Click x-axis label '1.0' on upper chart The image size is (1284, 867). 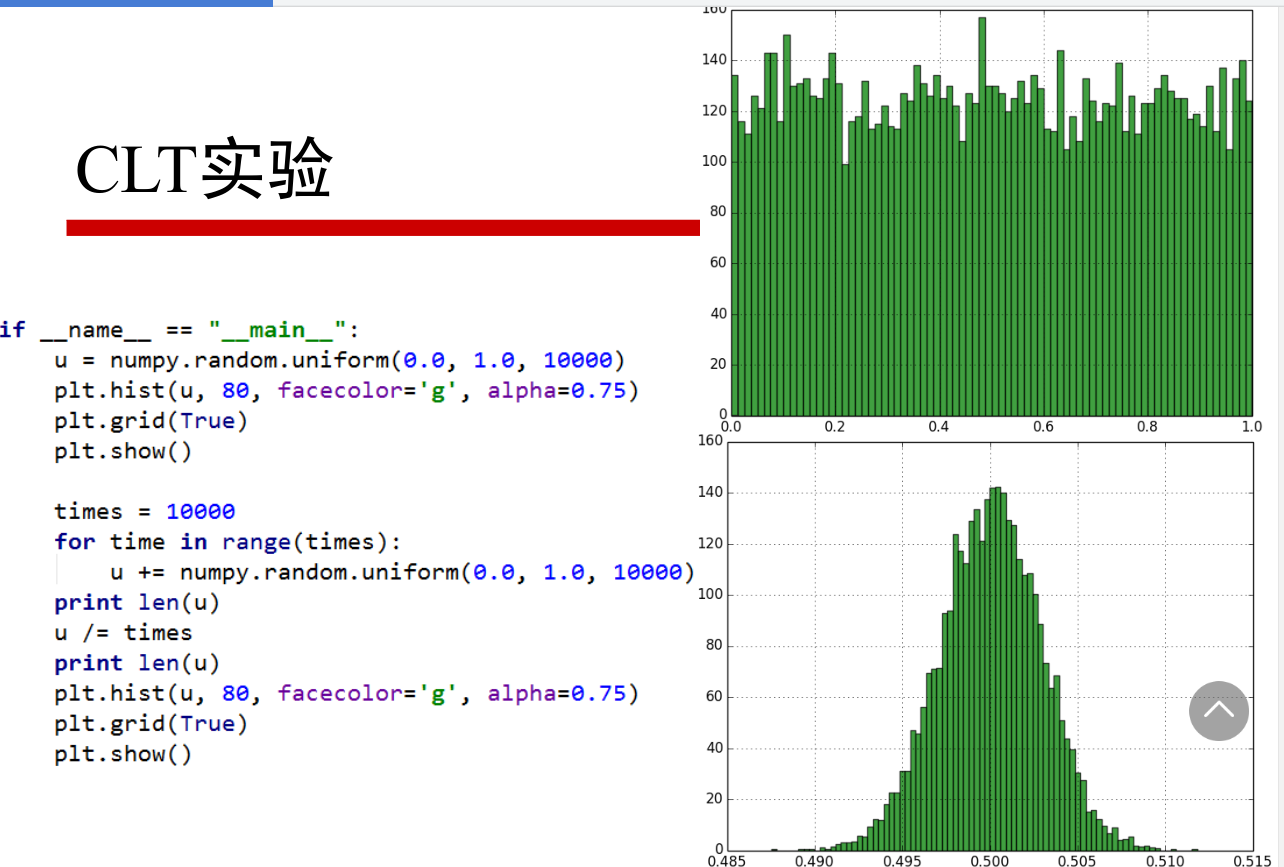[1251, 426]
